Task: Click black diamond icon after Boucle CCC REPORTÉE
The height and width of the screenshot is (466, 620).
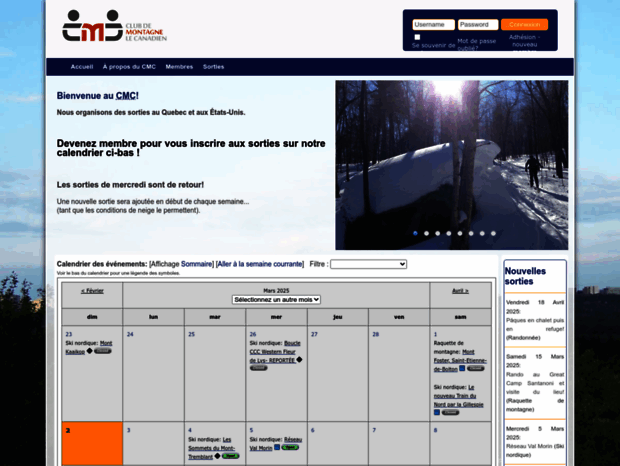Action: (299, 360)
